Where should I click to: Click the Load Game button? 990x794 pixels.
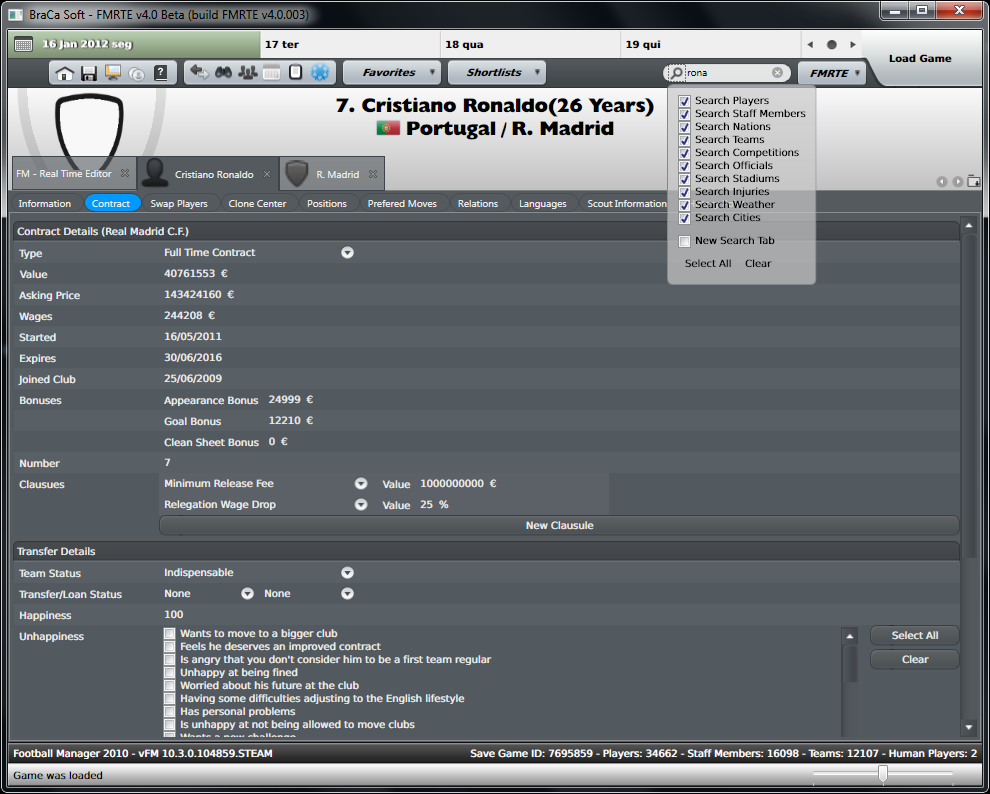(920, 59)
